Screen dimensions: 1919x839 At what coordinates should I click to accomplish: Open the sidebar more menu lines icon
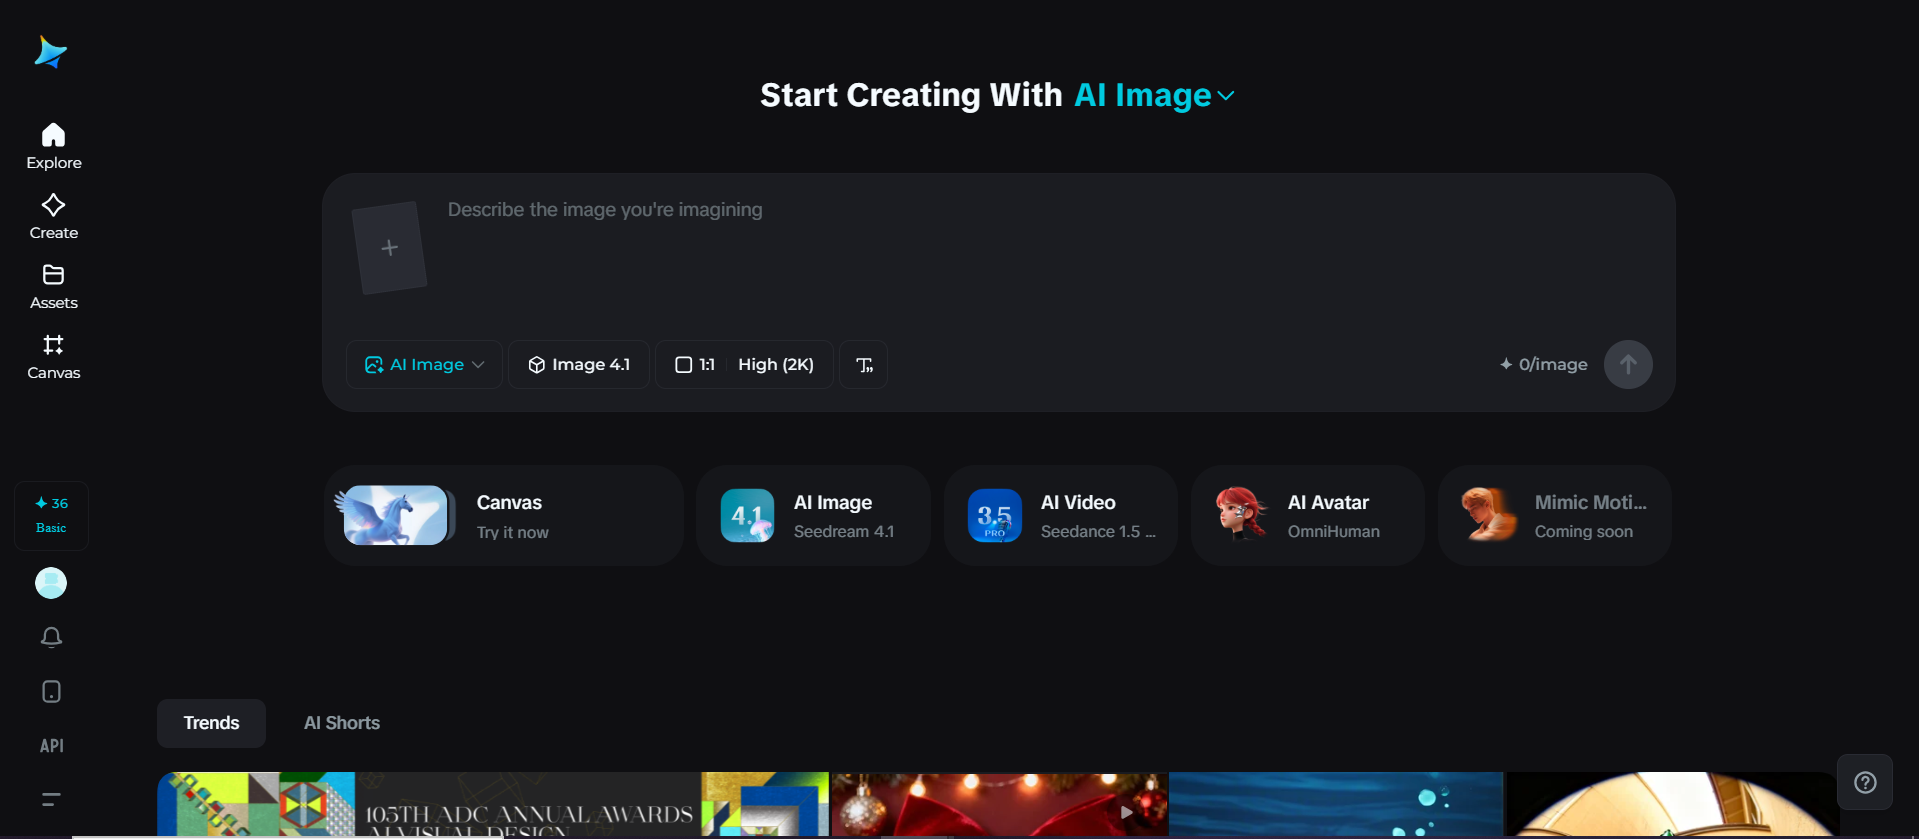click(x=52, y=799)
